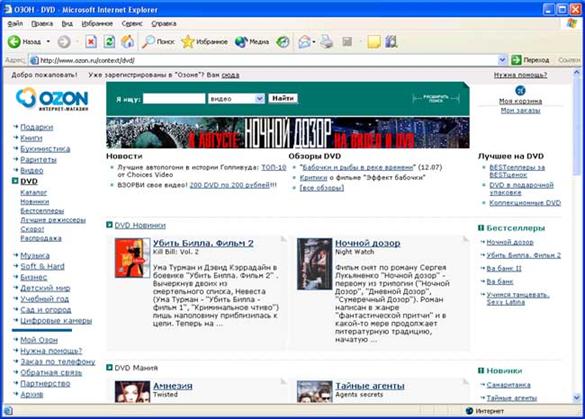
Task: Open the 200 DVD по 200 рублей link
Action: 229,185
